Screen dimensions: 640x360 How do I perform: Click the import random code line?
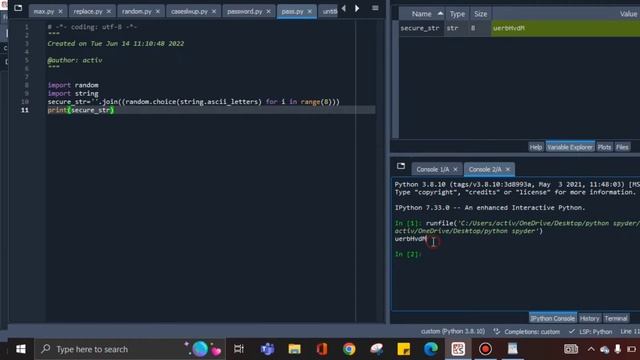(73, 85)
